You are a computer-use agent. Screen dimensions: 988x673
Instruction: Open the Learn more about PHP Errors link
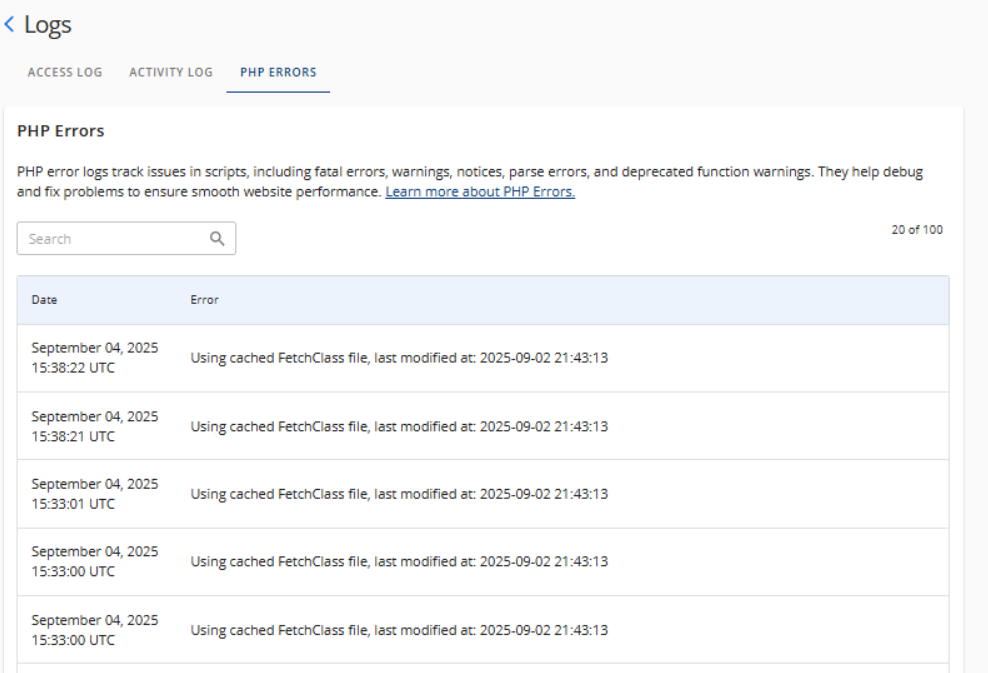pyautogui.click(x=479, y=191)
